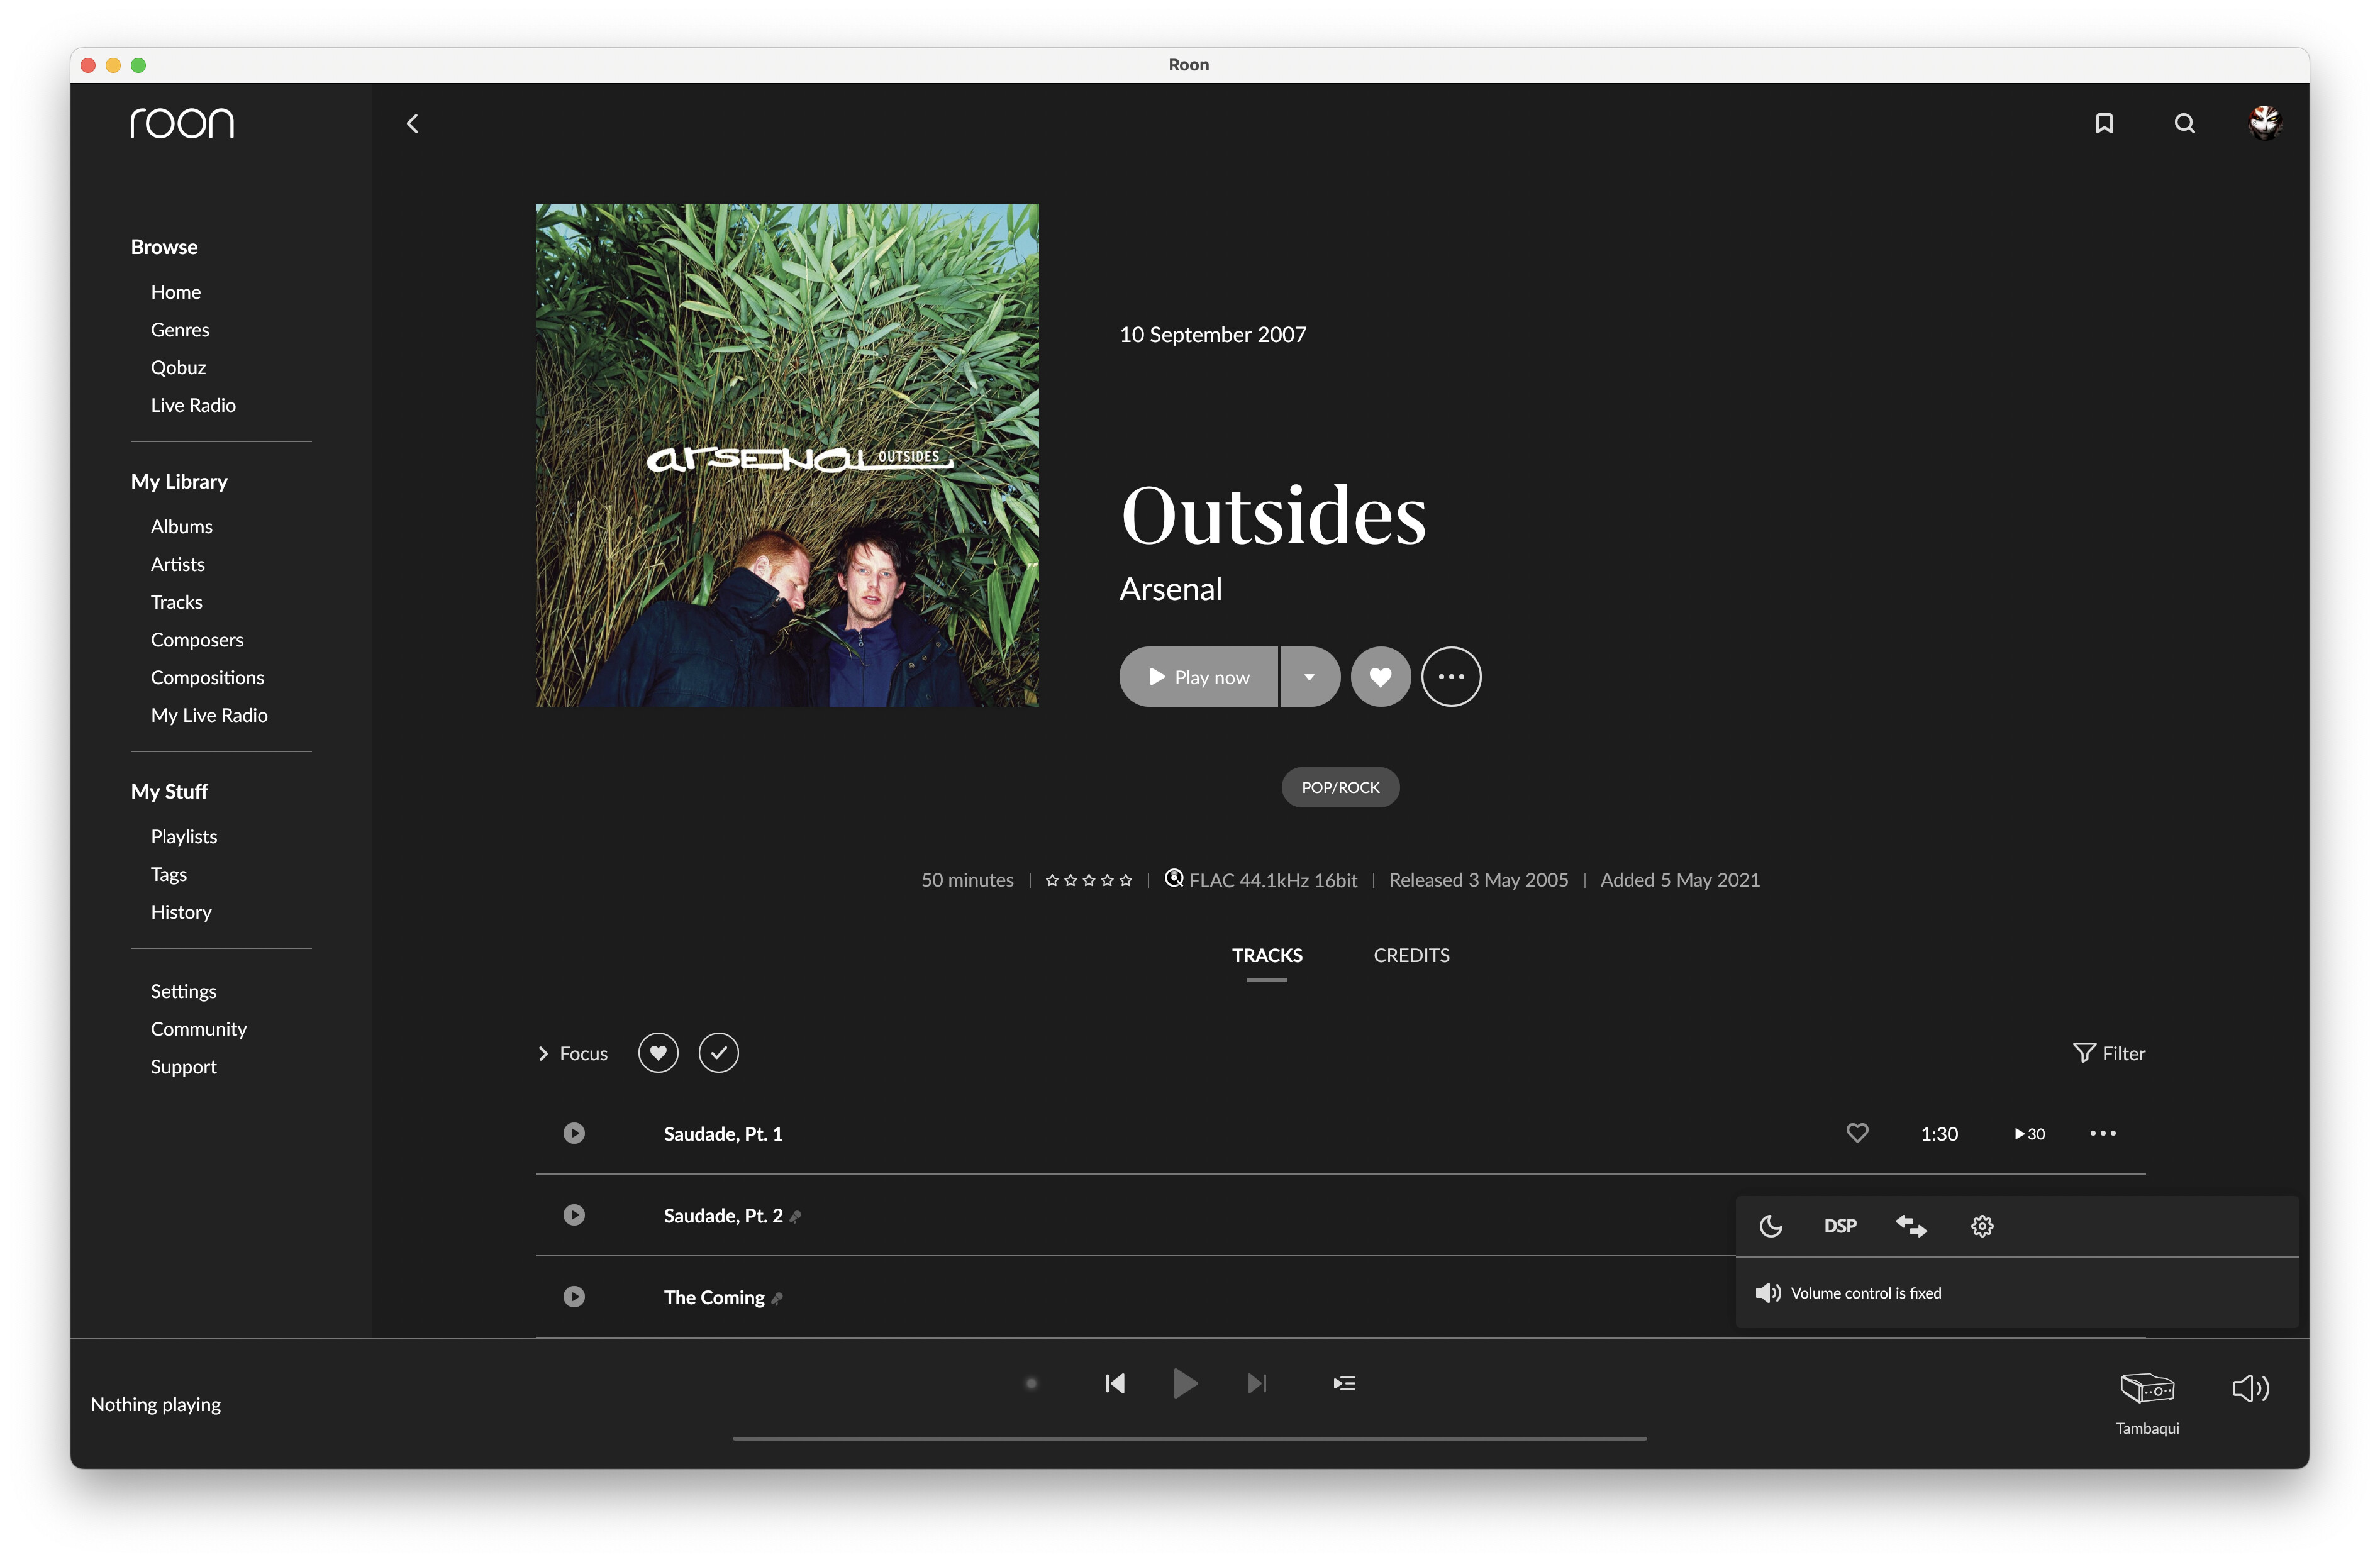Click the POP/ROCK genre tag
This screenshot has height=1562, width=2380.
coord(1340,787)
